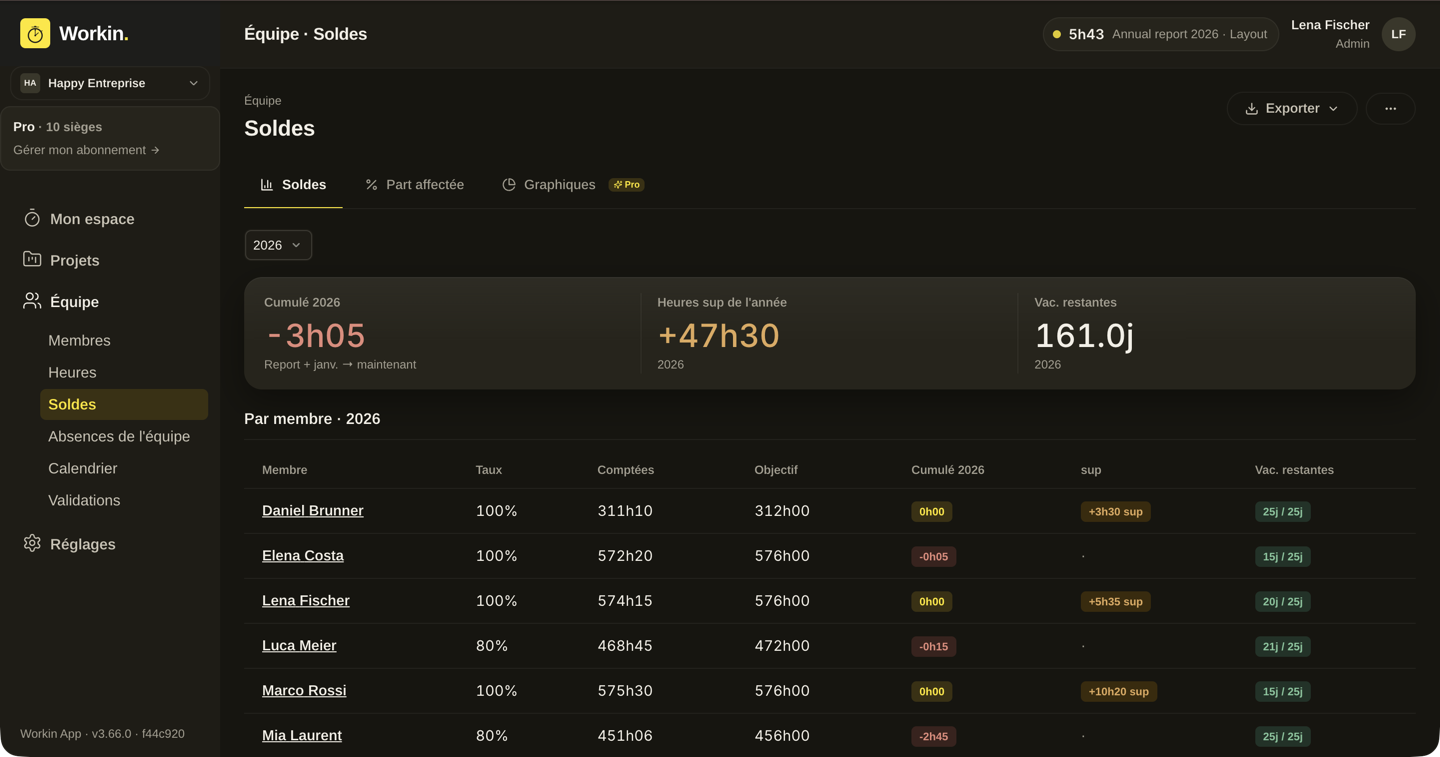The height and width of the screenshot is (757, 1440).
Task: Open Daniel Brunner's member page
Action: (312, 511)
